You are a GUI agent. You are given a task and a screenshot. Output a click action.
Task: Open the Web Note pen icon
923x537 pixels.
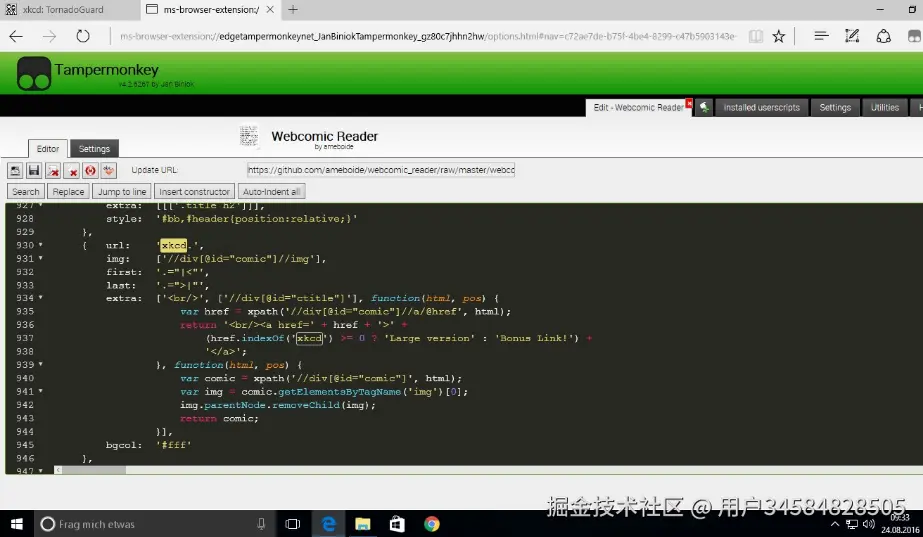tap(852, 37)
